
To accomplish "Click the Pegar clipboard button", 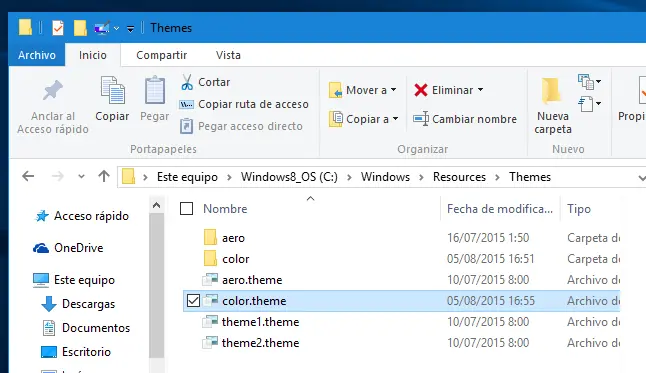I will (x=154, y=99).
